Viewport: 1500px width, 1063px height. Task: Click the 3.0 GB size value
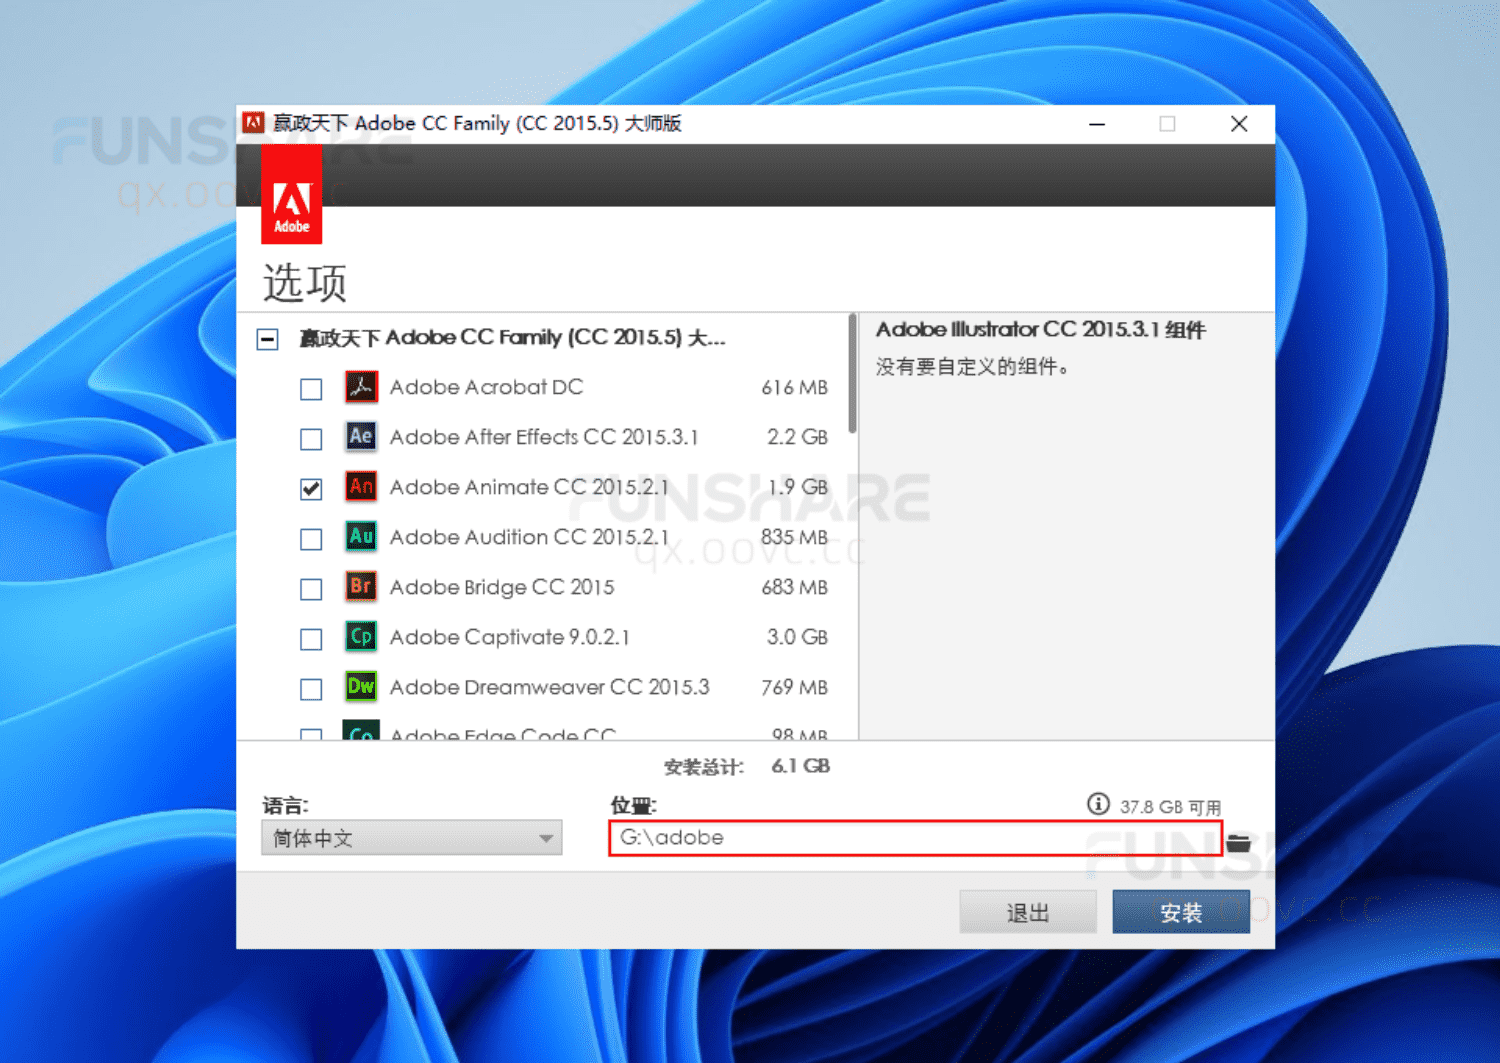click(x=797, y=637)
